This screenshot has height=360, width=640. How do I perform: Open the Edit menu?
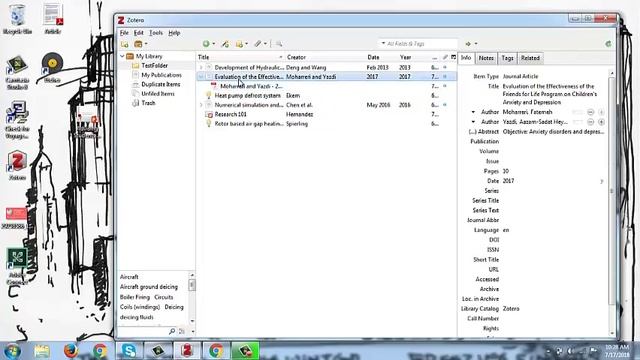139,33
